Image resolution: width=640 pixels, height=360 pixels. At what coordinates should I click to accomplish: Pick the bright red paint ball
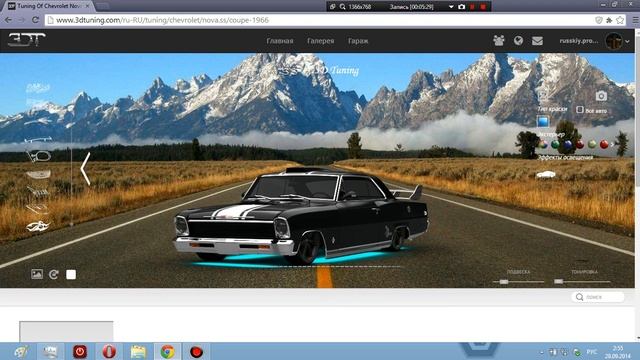(604, 144)
